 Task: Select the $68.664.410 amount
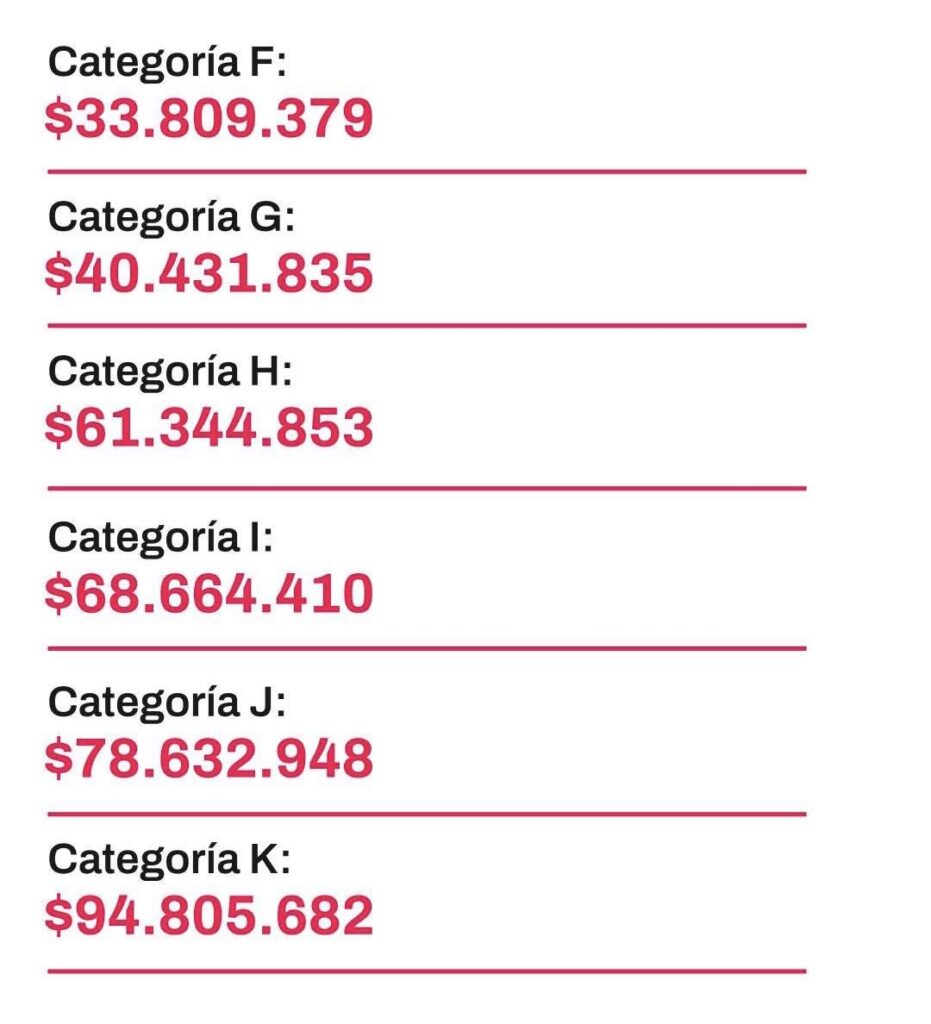pyautogui.click(x=209, y=593)
